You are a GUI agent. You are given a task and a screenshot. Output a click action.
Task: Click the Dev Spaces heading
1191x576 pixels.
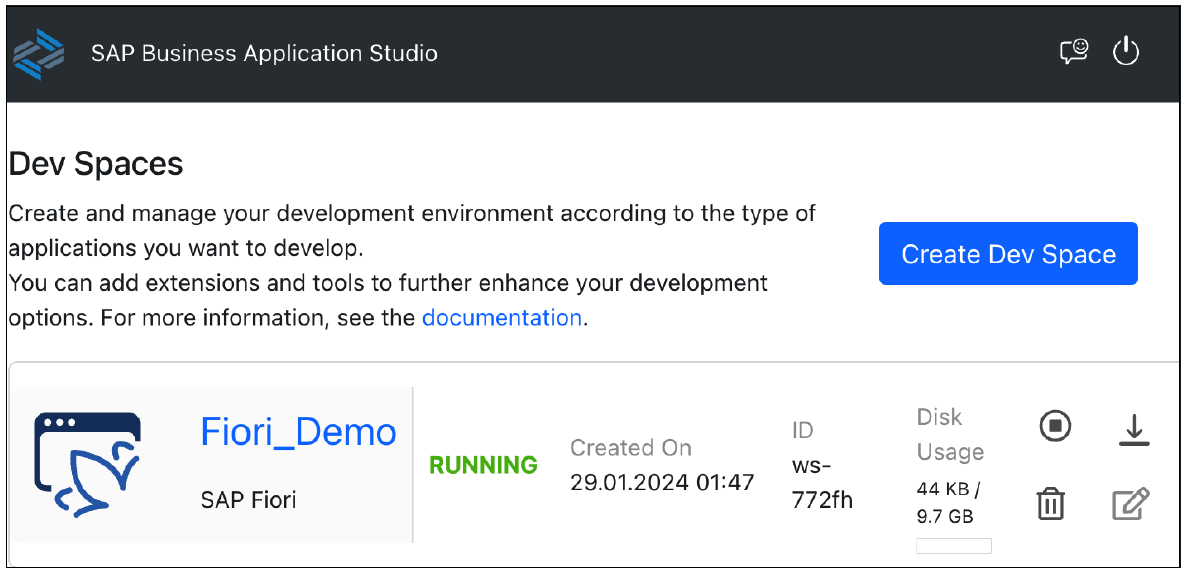coord(96,163)
